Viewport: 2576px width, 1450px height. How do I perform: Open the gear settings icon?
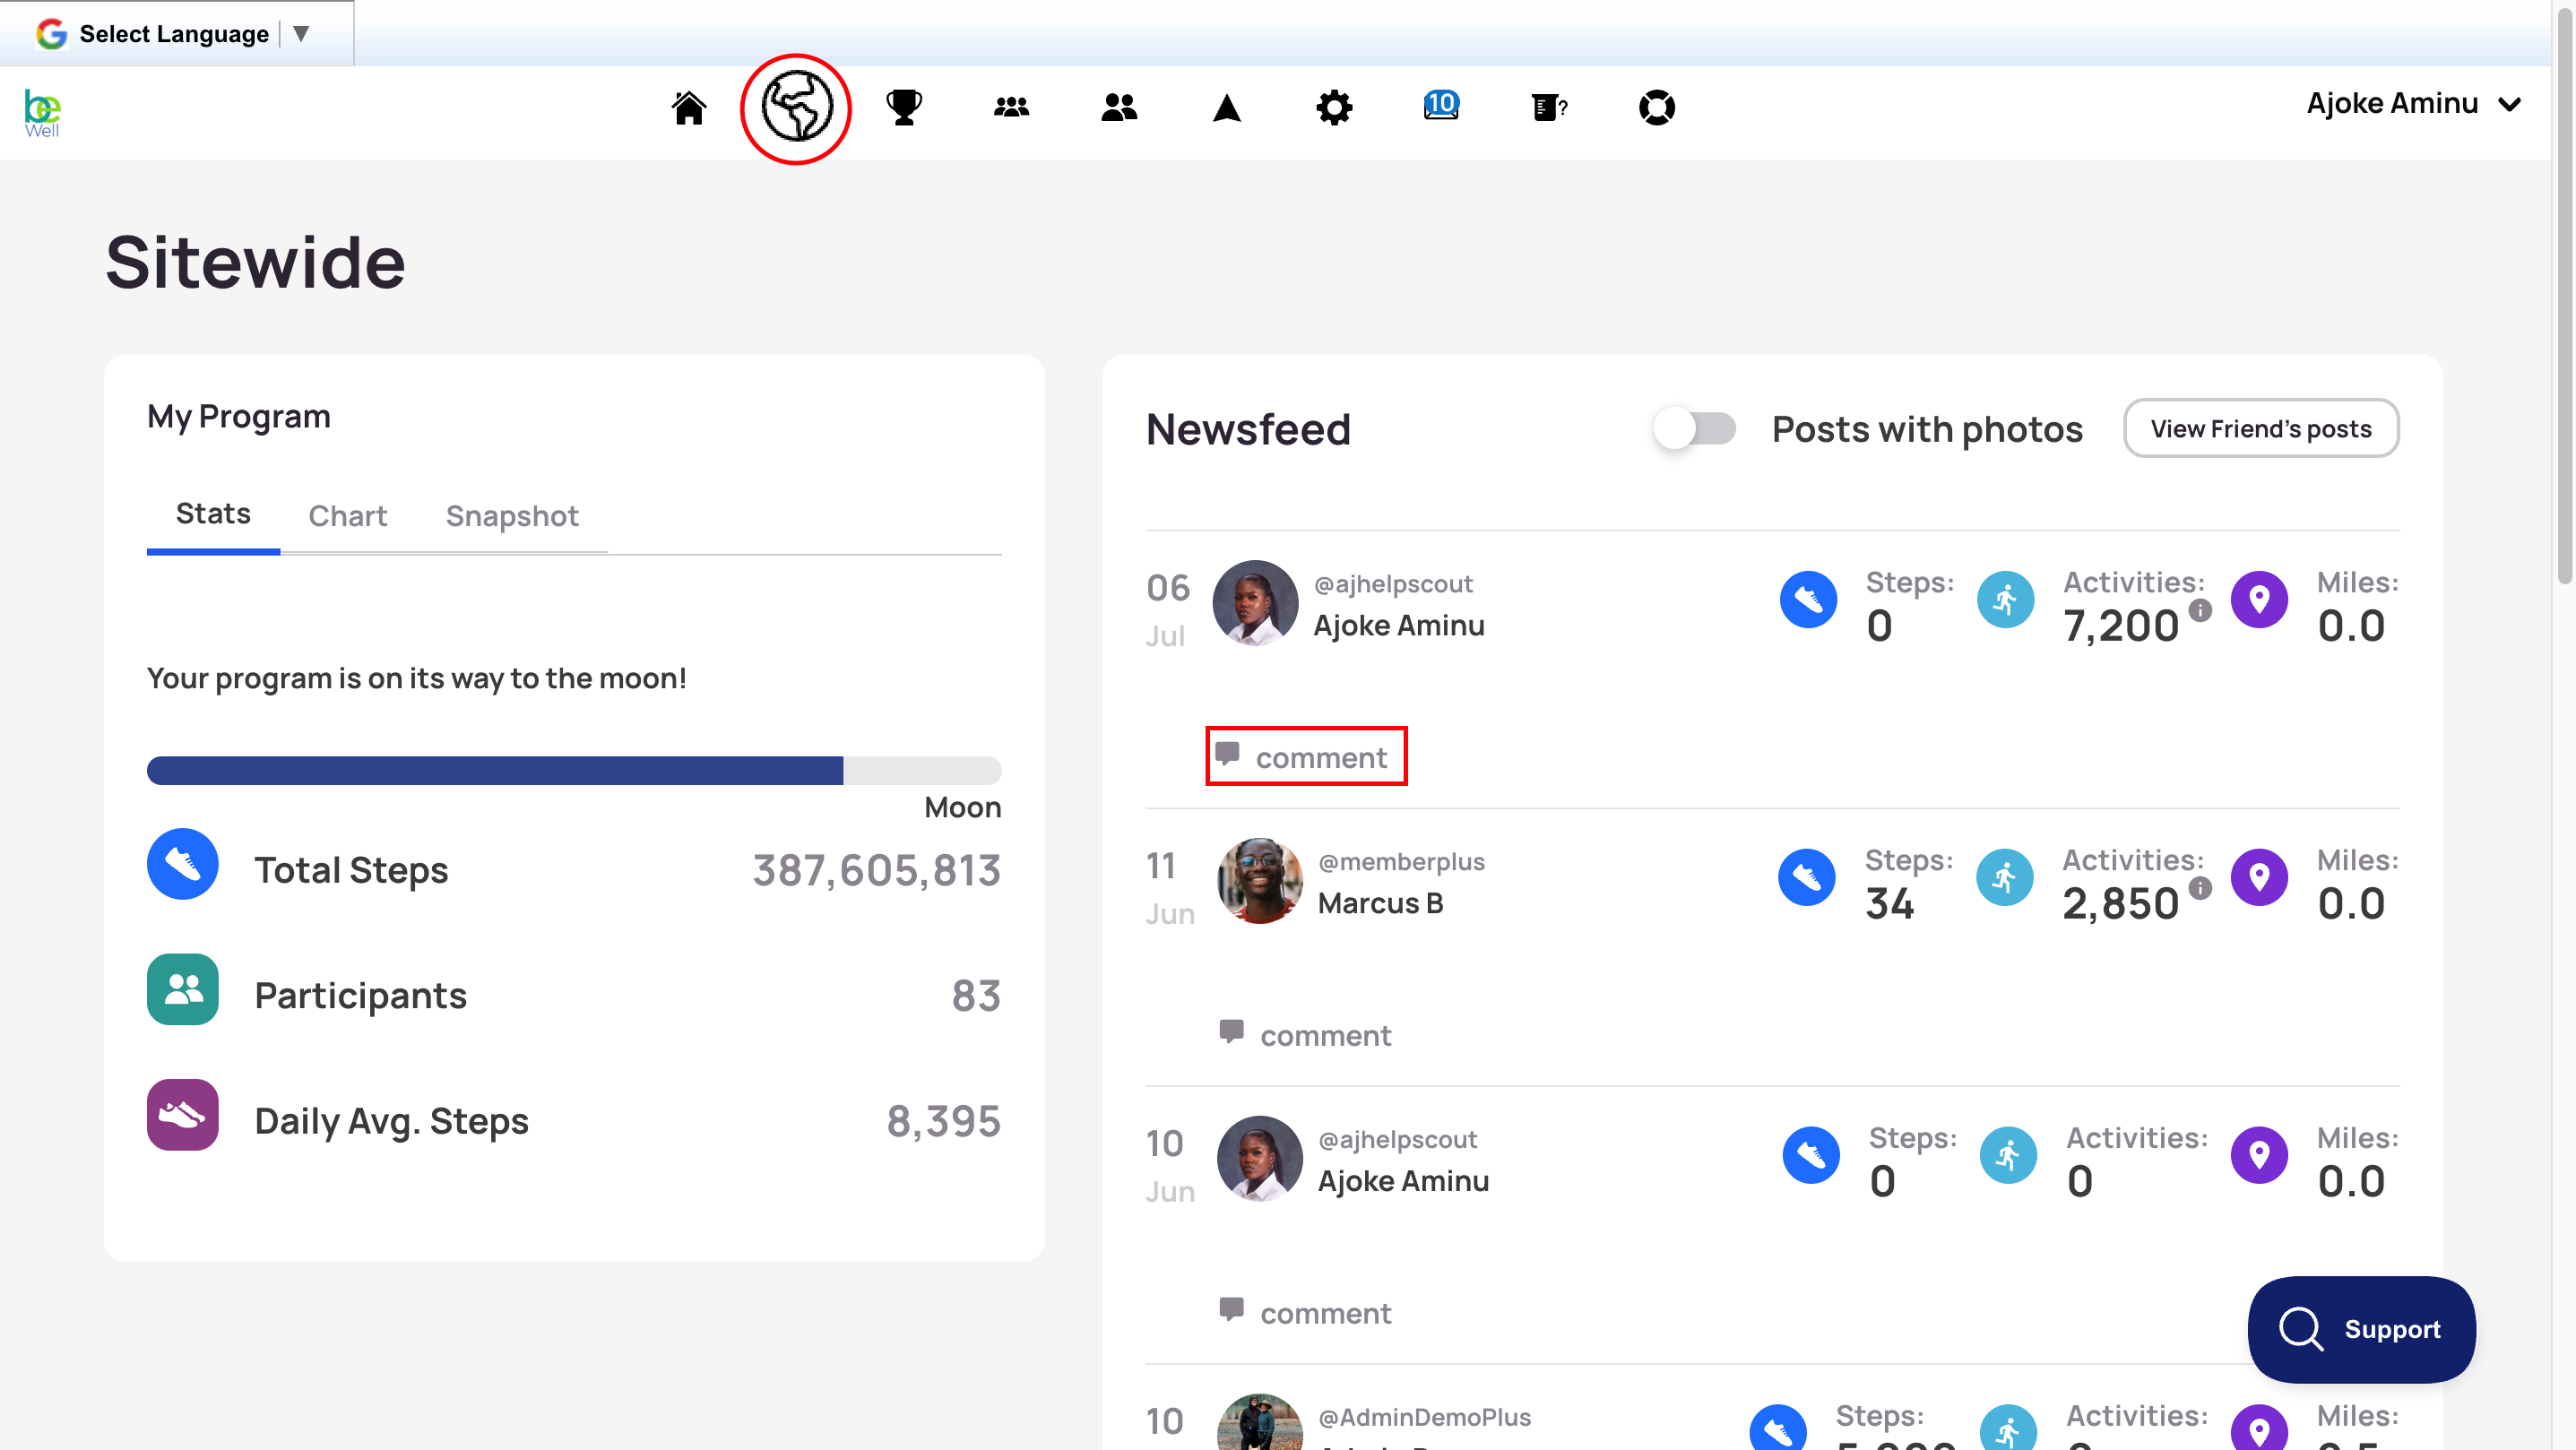(x=1334, y=107)
